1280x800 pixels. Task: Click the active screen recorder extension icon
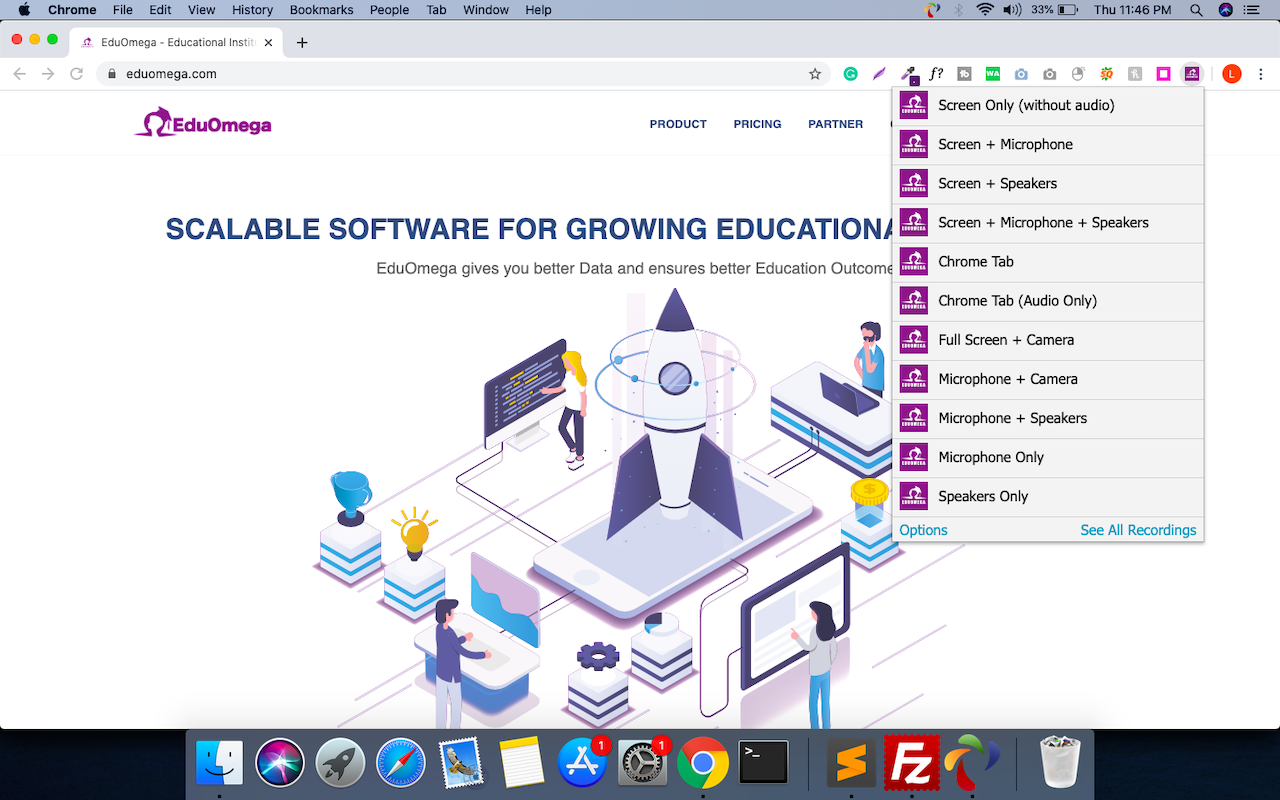point(1191,73)
